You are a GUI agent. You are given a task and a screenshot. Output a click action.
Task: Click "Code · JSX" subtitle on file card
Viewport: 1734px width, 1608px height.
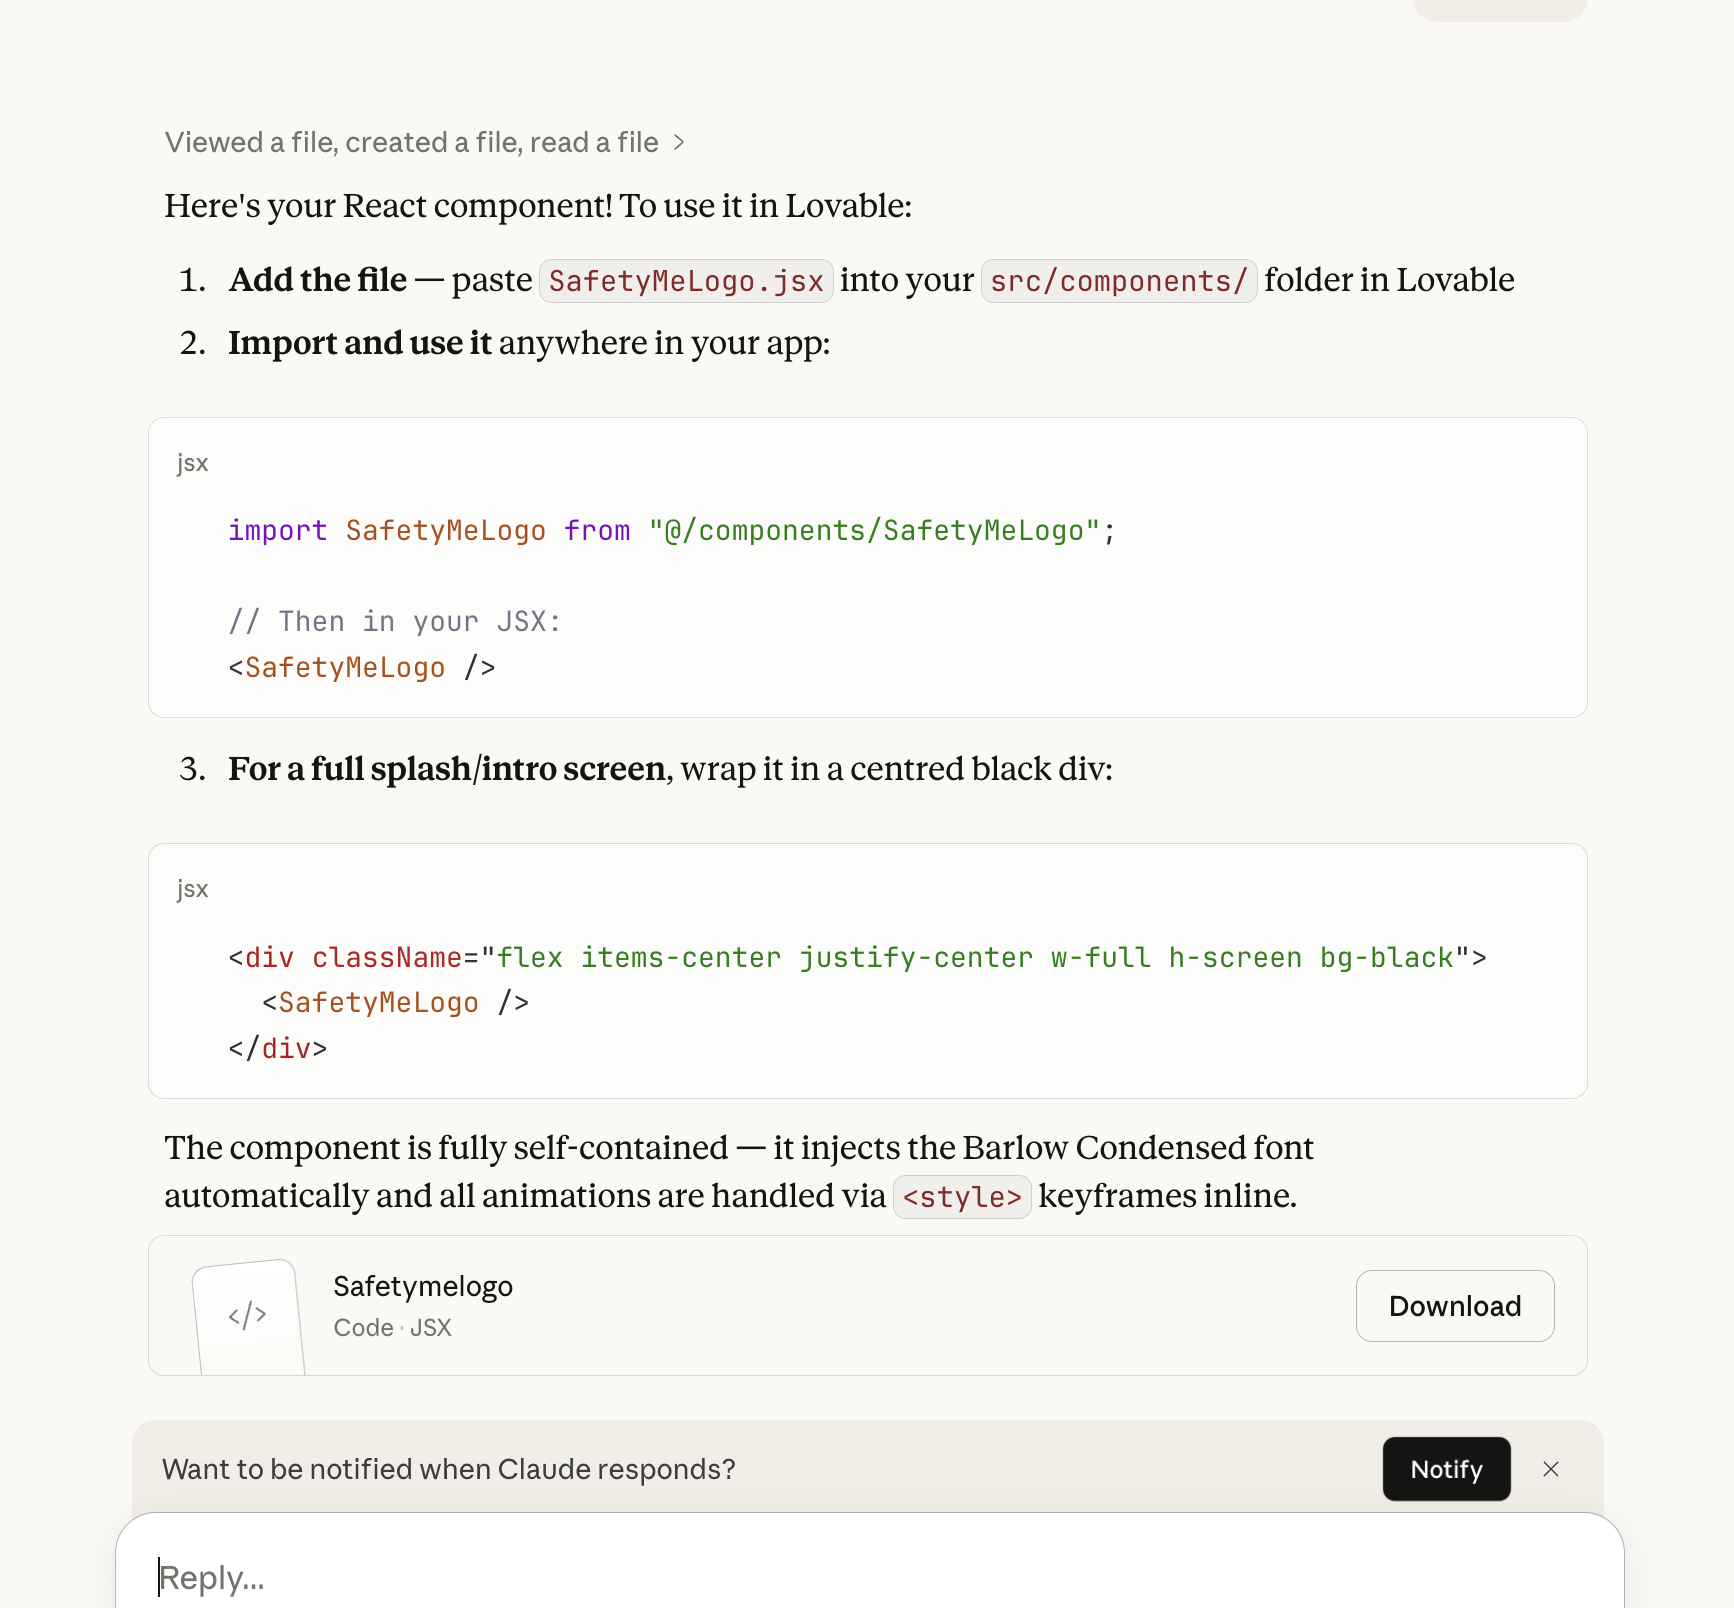pyautogui.click(x=392, y=1328)
